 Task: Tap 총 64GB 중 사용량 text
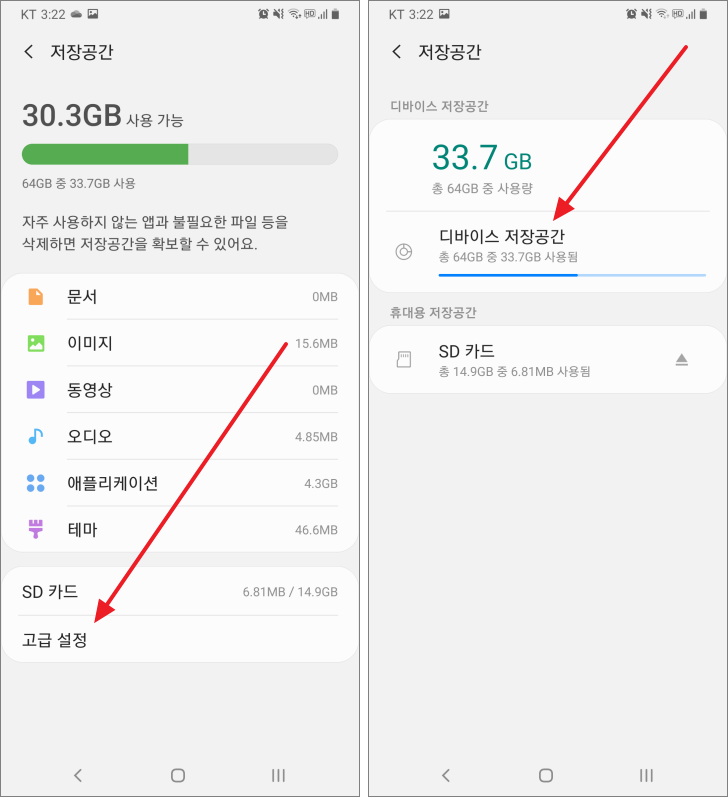[x=482, y=189]
